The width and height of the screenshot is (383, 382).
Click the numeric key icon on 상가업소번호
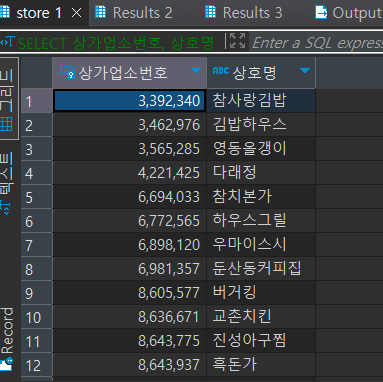click(67, 72)
